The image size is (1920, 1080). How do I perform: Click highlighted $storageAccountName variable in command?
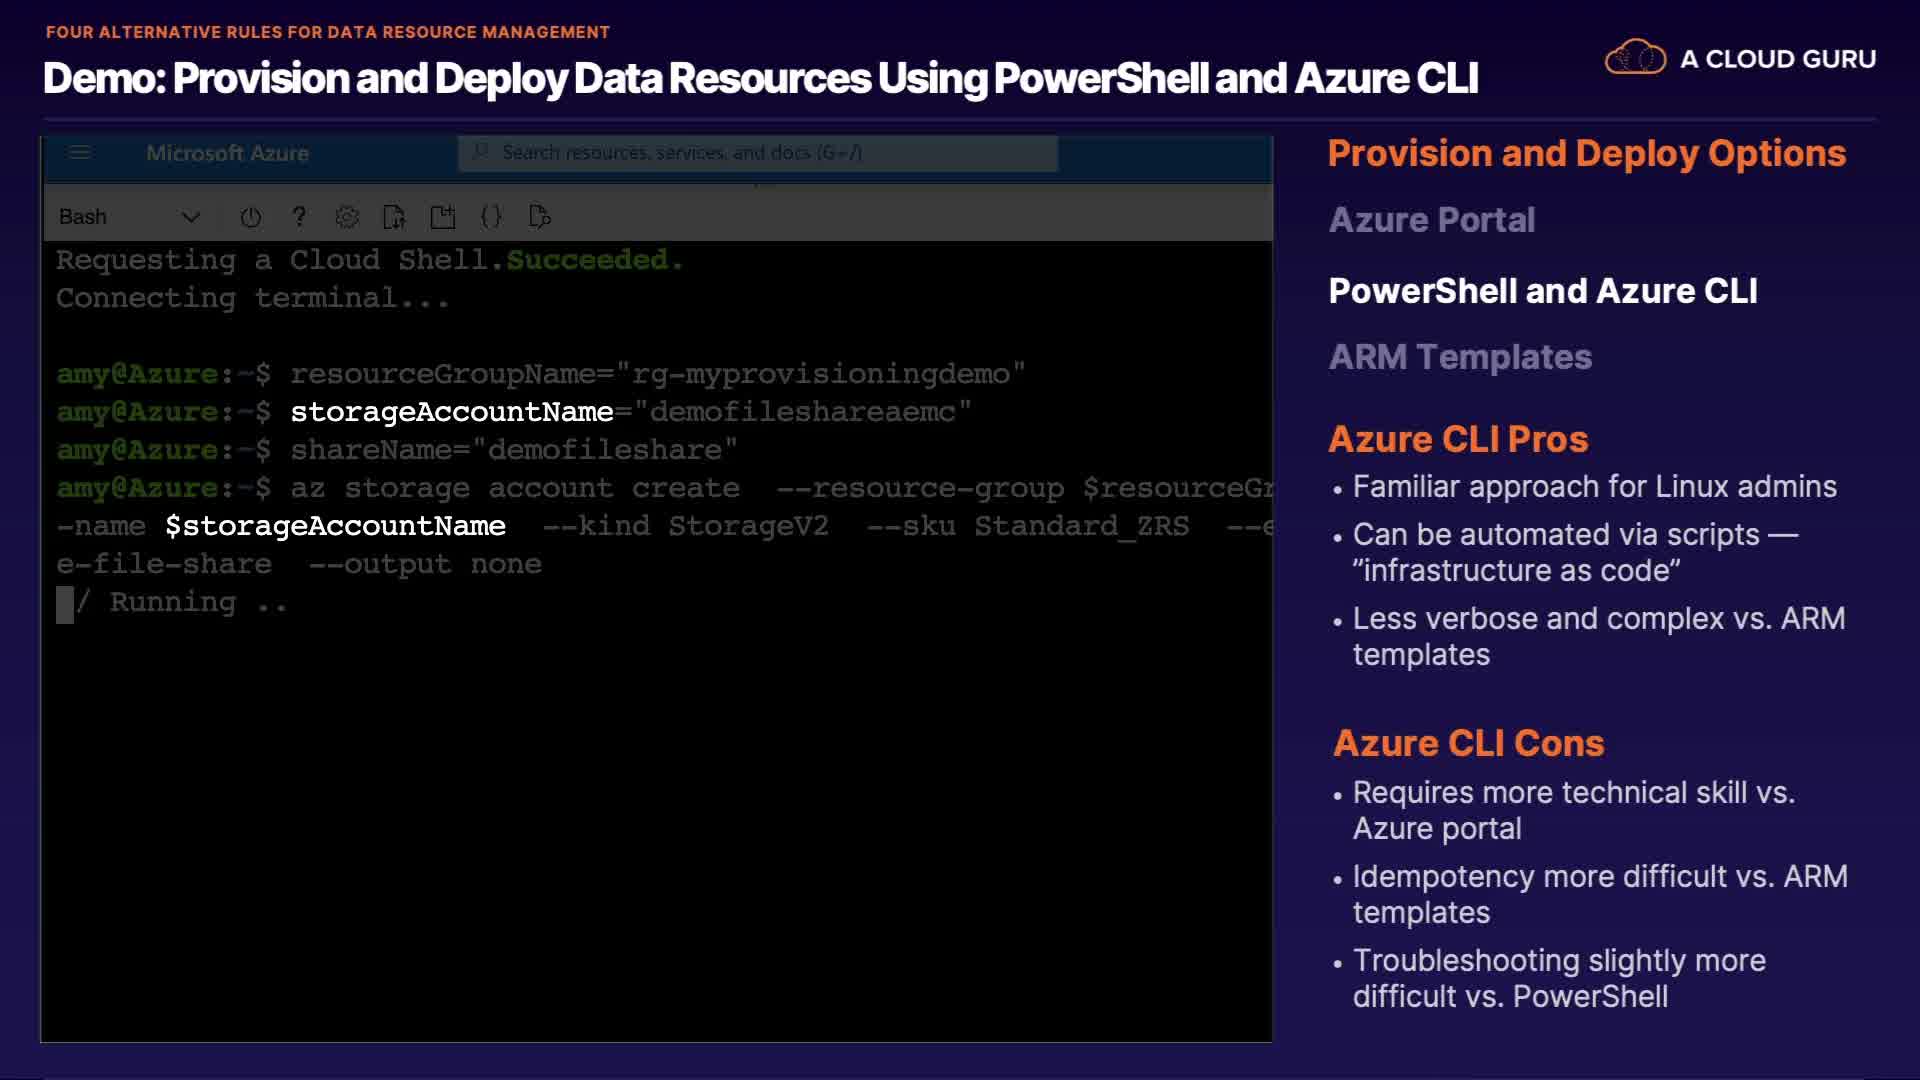[335, 526]
